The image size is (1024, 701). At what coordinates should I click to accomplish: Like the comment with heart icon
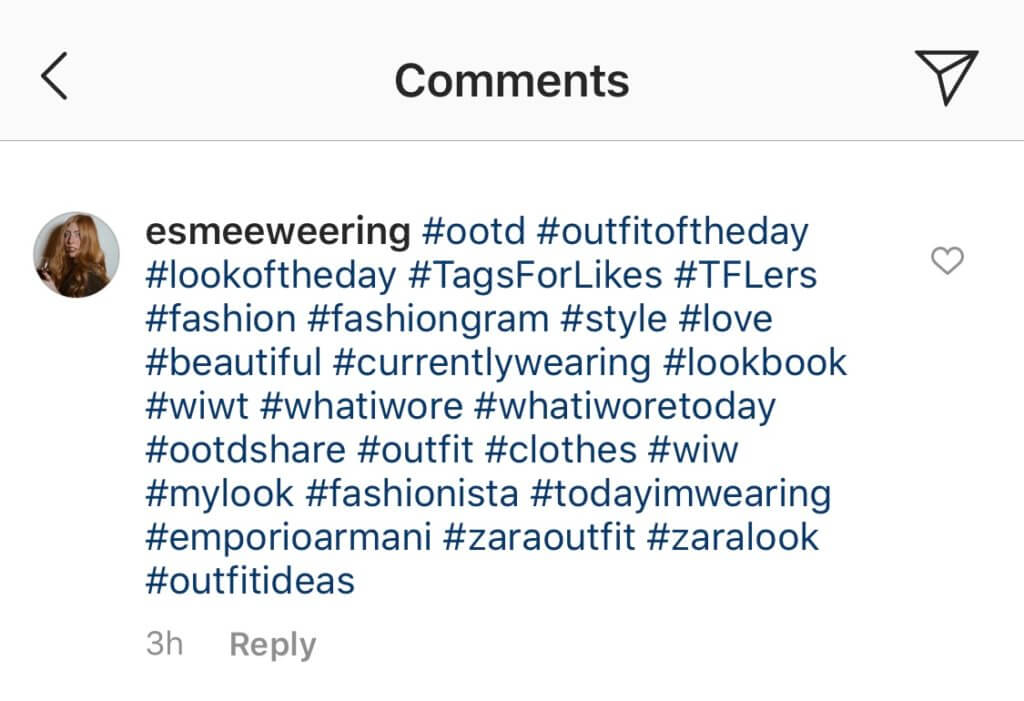946,262
